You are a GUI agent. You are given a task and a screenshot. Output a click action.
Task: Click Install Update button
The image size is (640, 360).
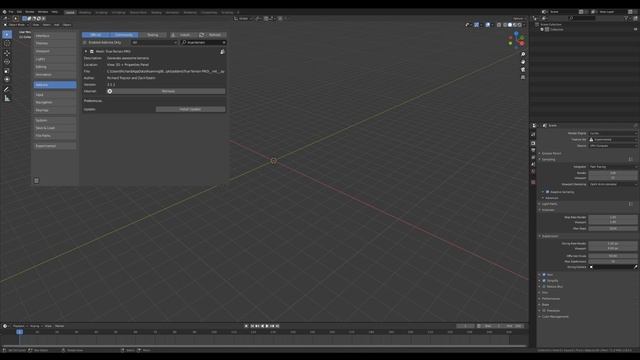tap(191, 109)
